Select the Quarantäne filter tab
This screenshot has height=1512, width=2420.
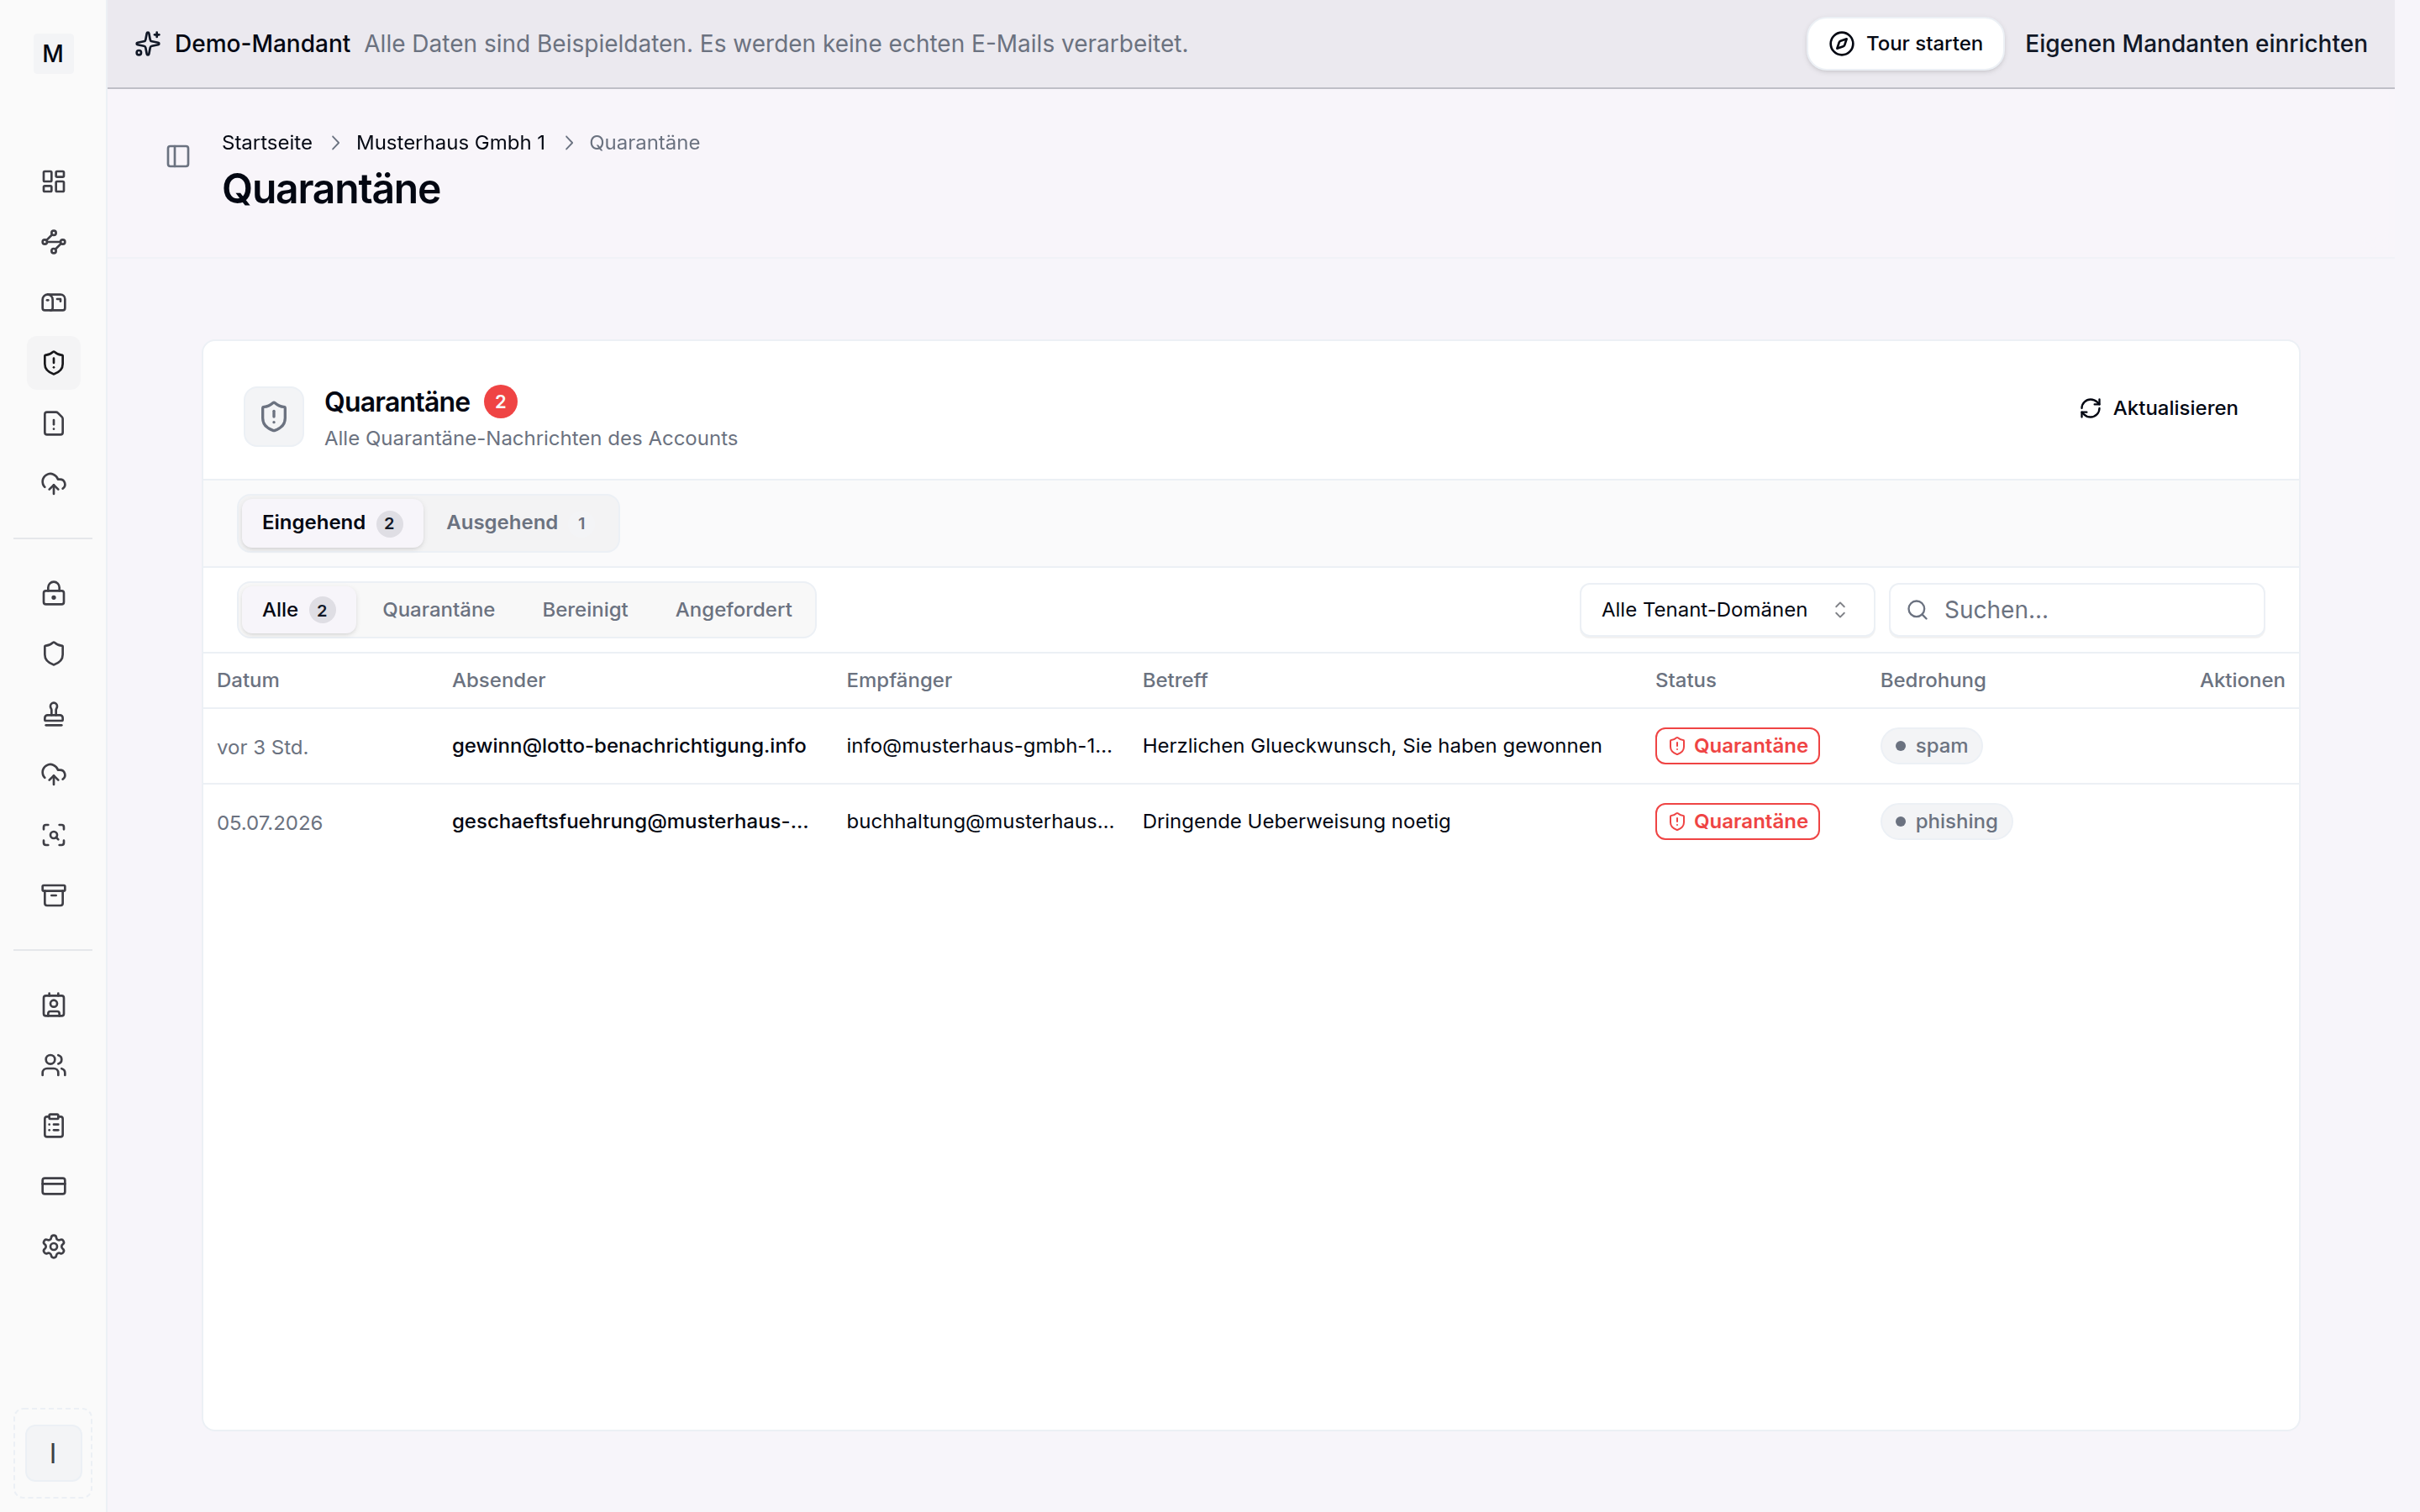click(438, 610)
